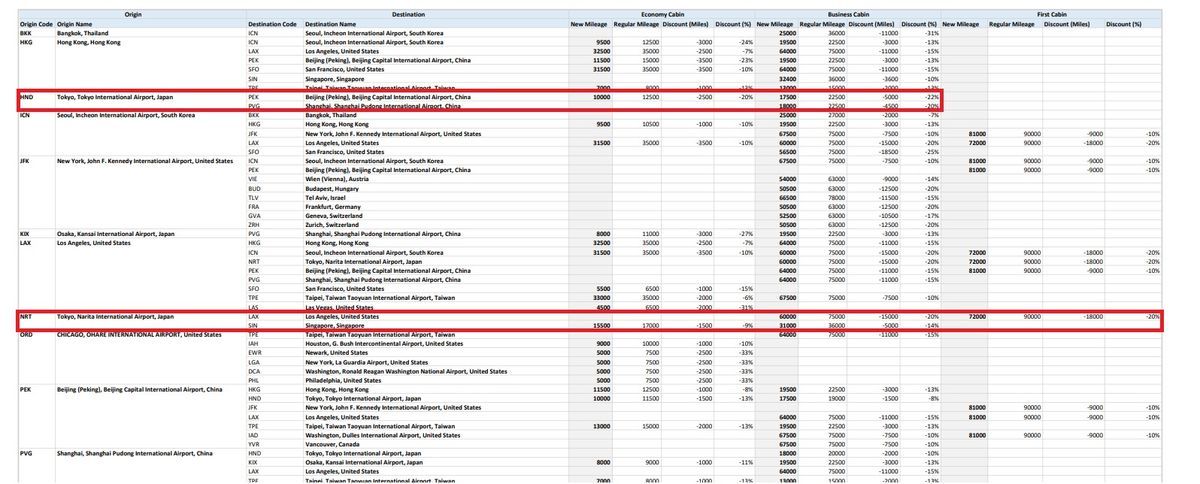Viewport: 1200px width, 484px height.
Task: Click the 'Economy Cabin' header cell
Action: 661,15
